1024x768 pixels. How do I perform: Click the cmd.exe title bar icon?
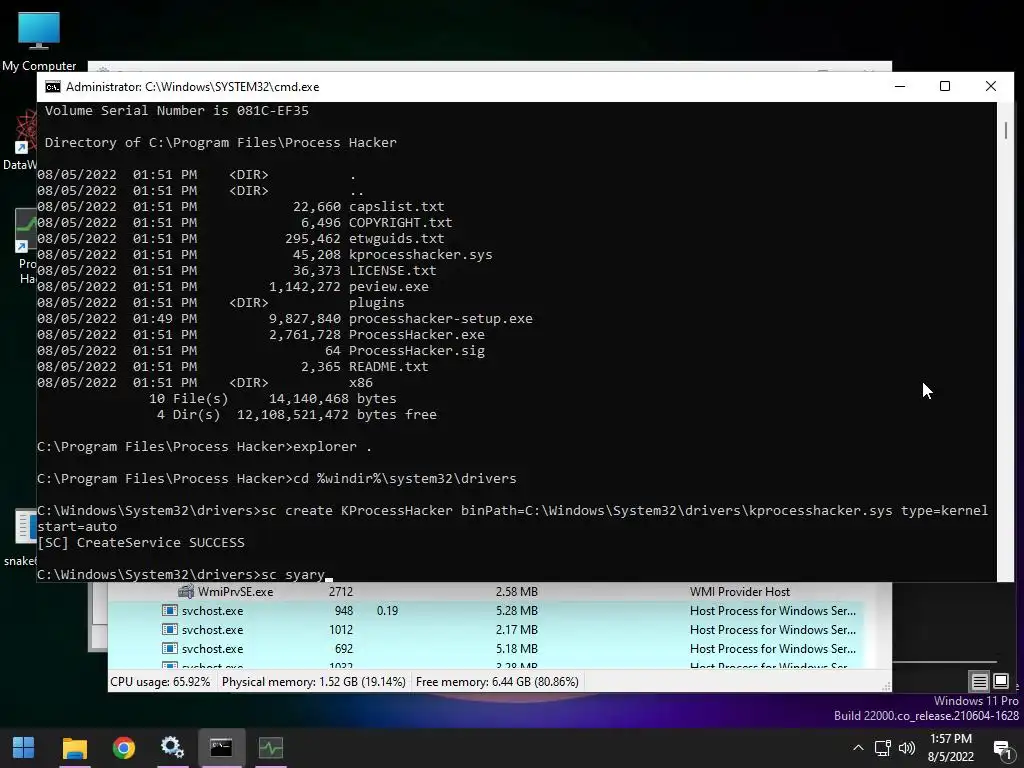point(53,87)
